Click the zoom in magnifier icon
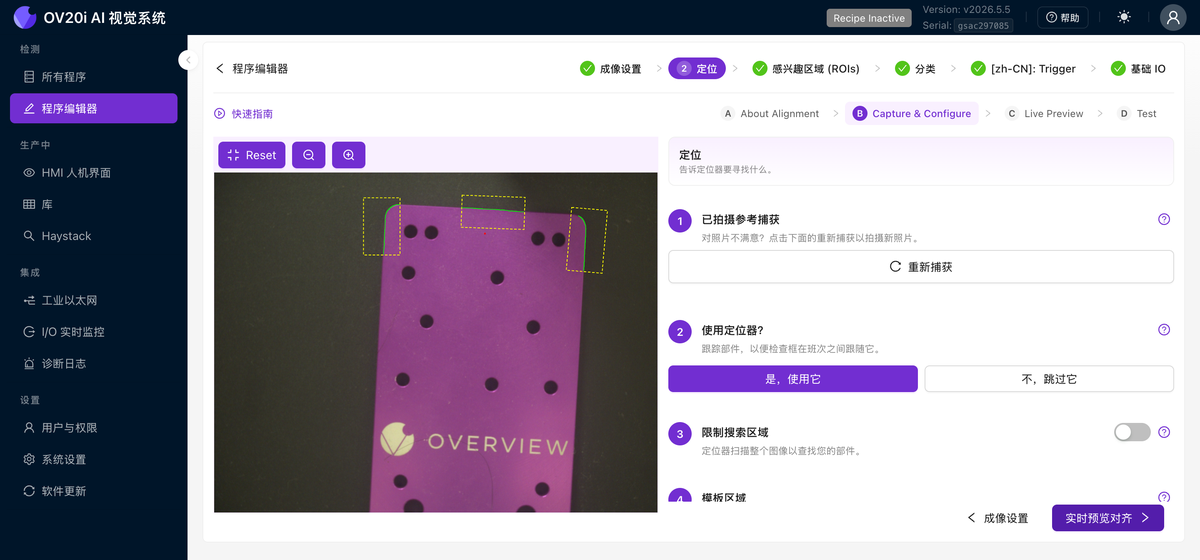The image size is (1200, 560). [x=349, y=155]
